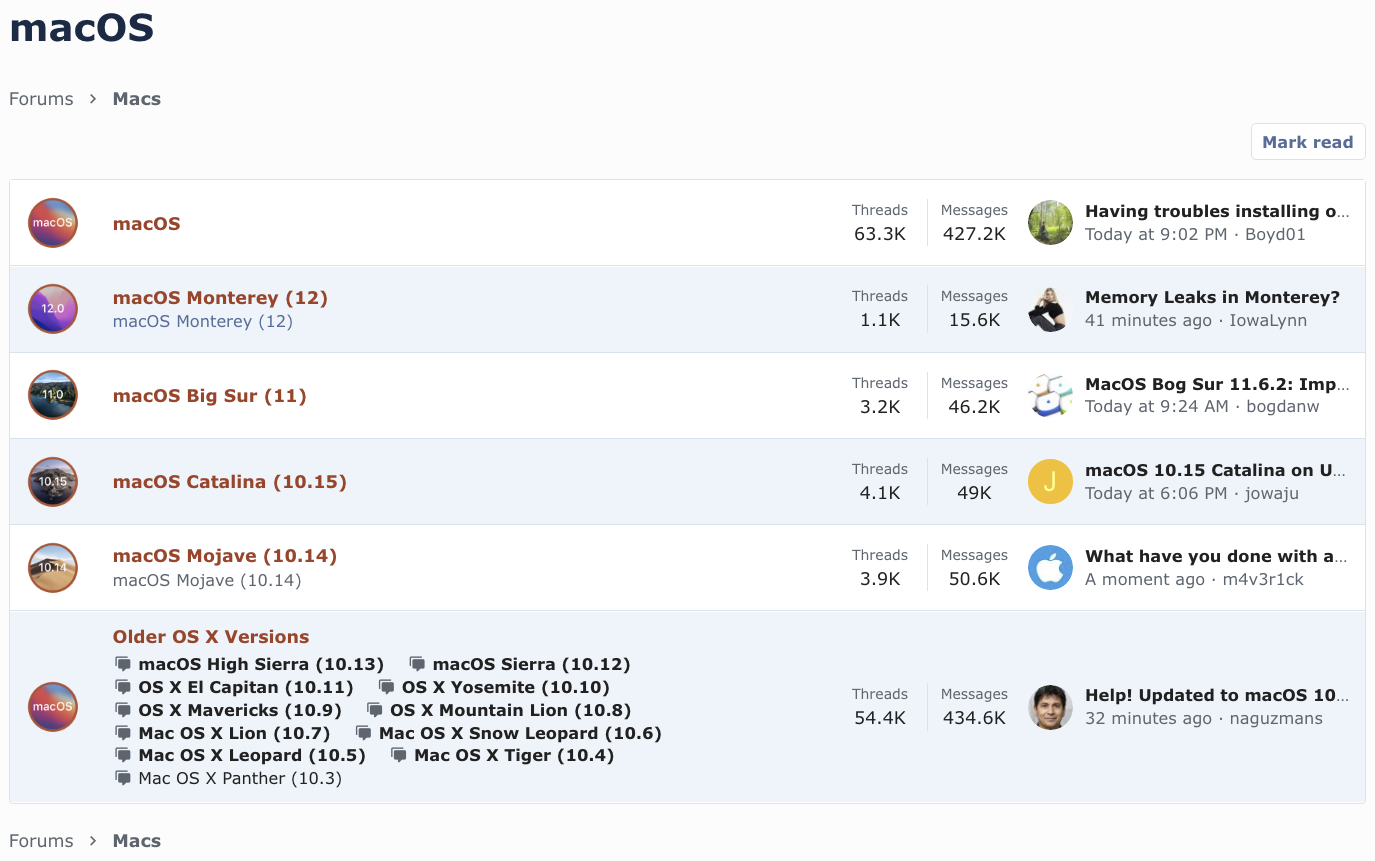Click the chat icon beside macOS High Sierra
The image size is (1375, 861).
pyautogui.click(x=123, y=664)
